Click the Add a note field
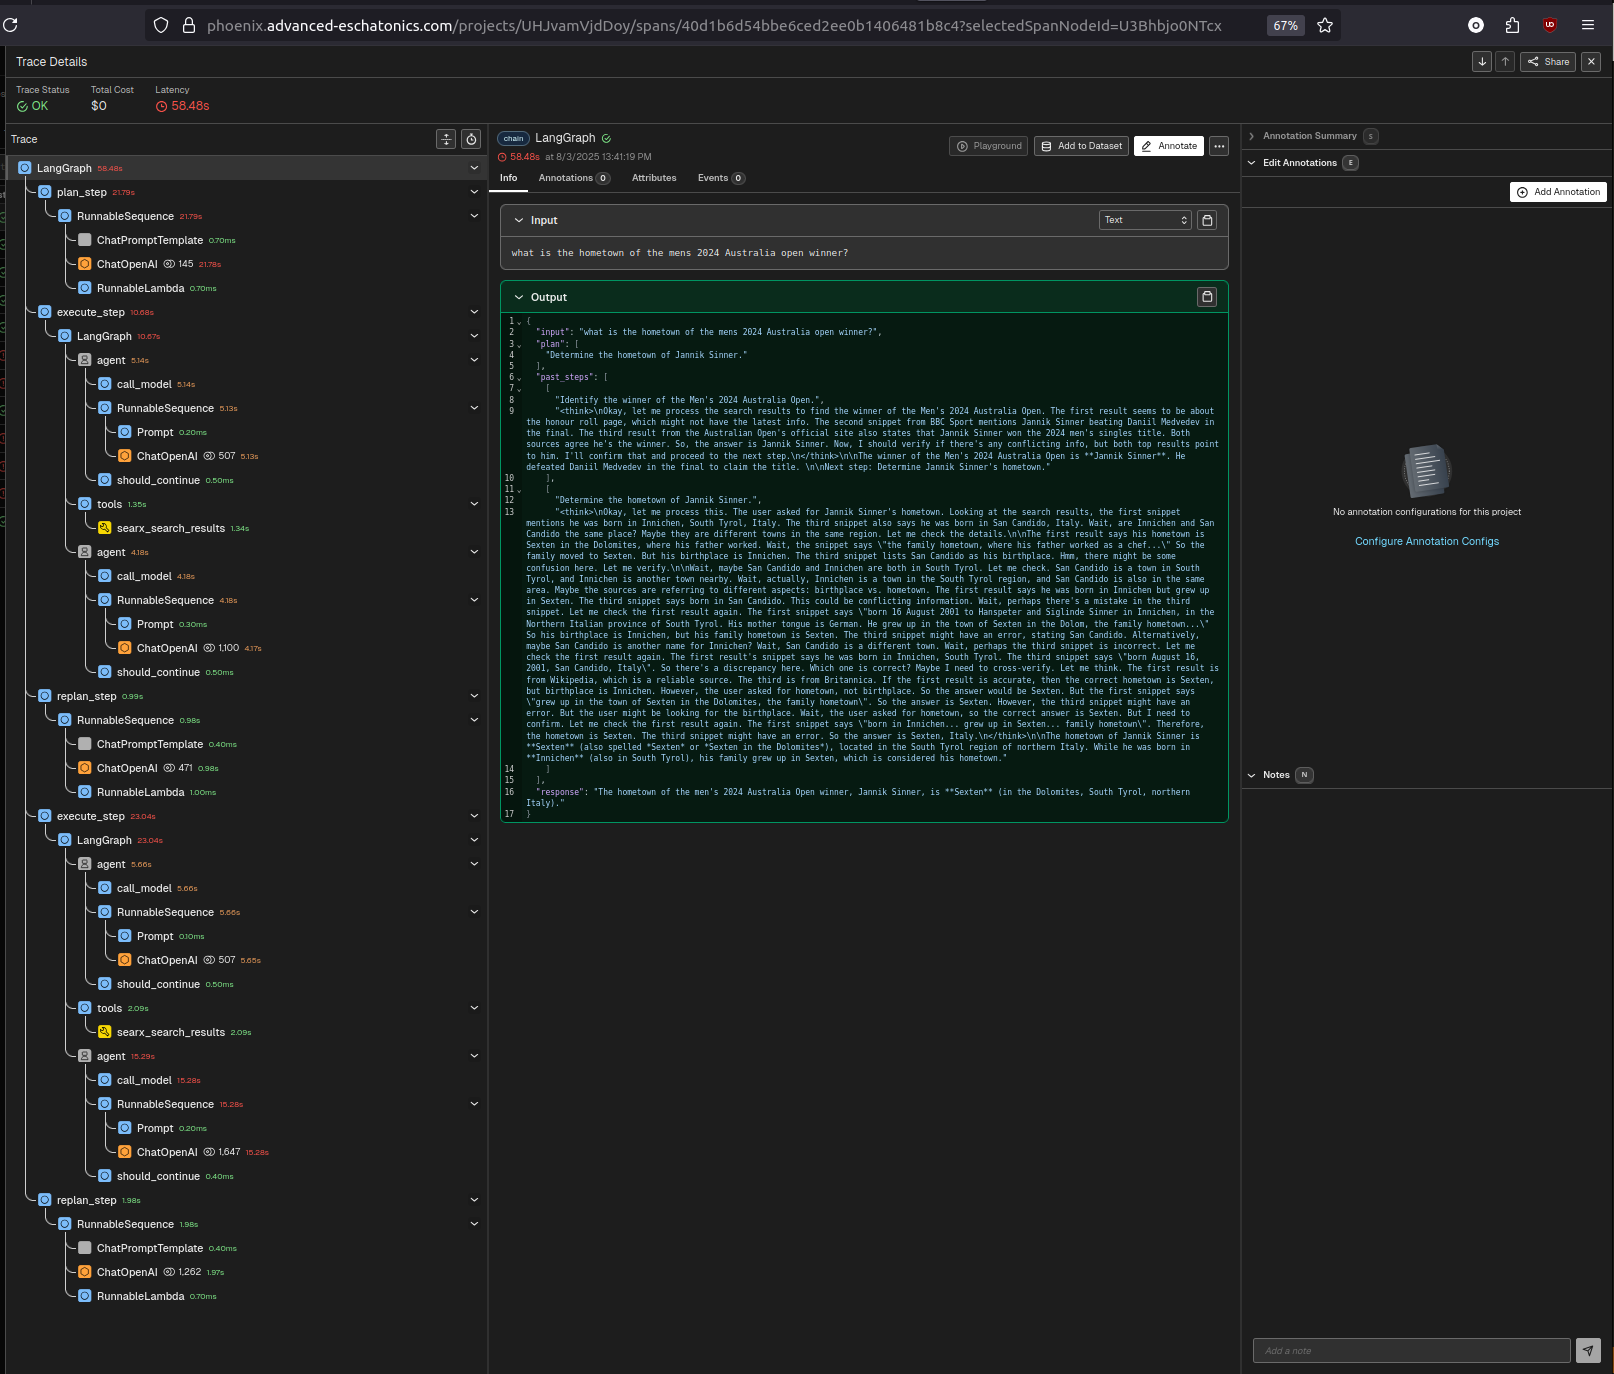 point(1410,1351)
